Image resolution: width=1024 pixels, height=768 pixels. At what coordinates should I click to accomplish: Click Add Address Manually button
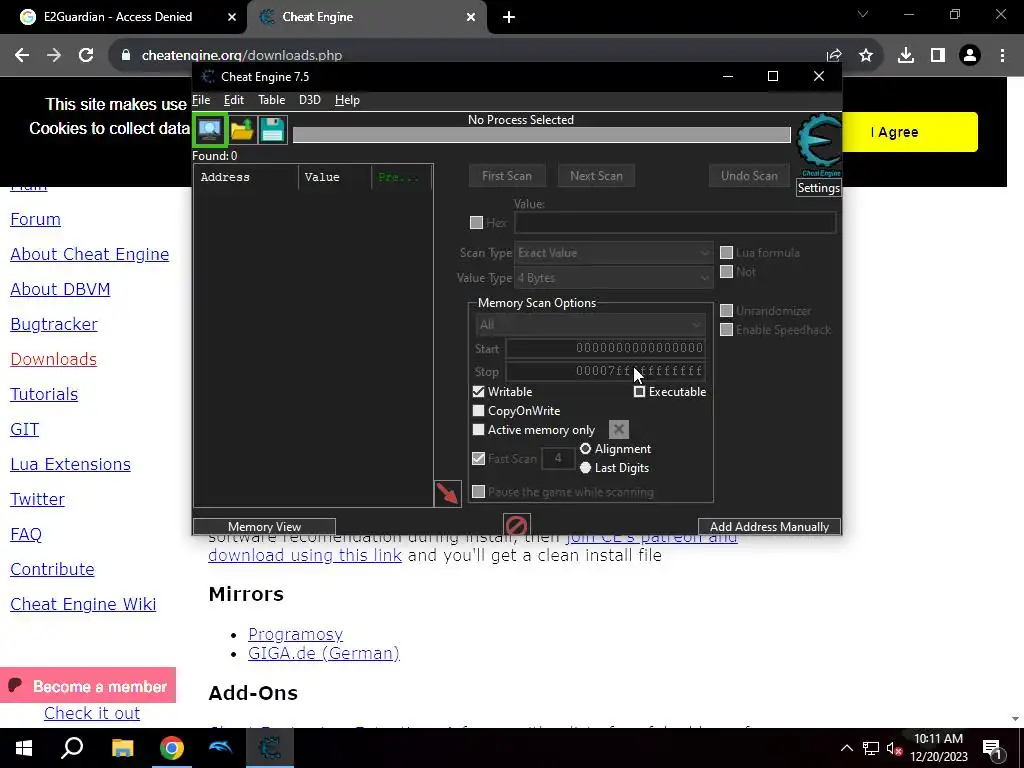(x=769, y=526)
